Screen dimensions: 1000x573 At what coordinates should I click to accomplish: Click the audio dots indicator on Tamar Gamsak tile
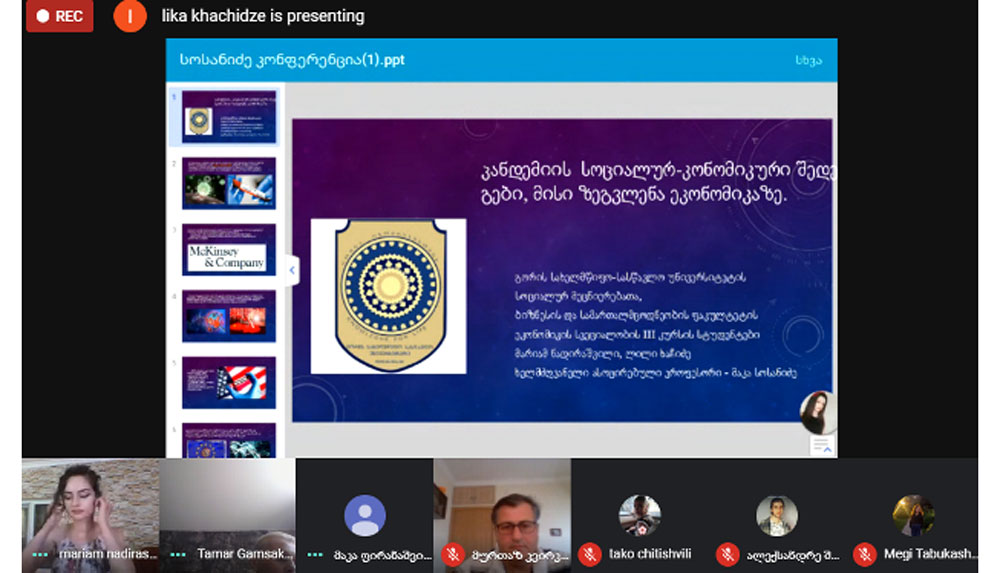(178, 553)
